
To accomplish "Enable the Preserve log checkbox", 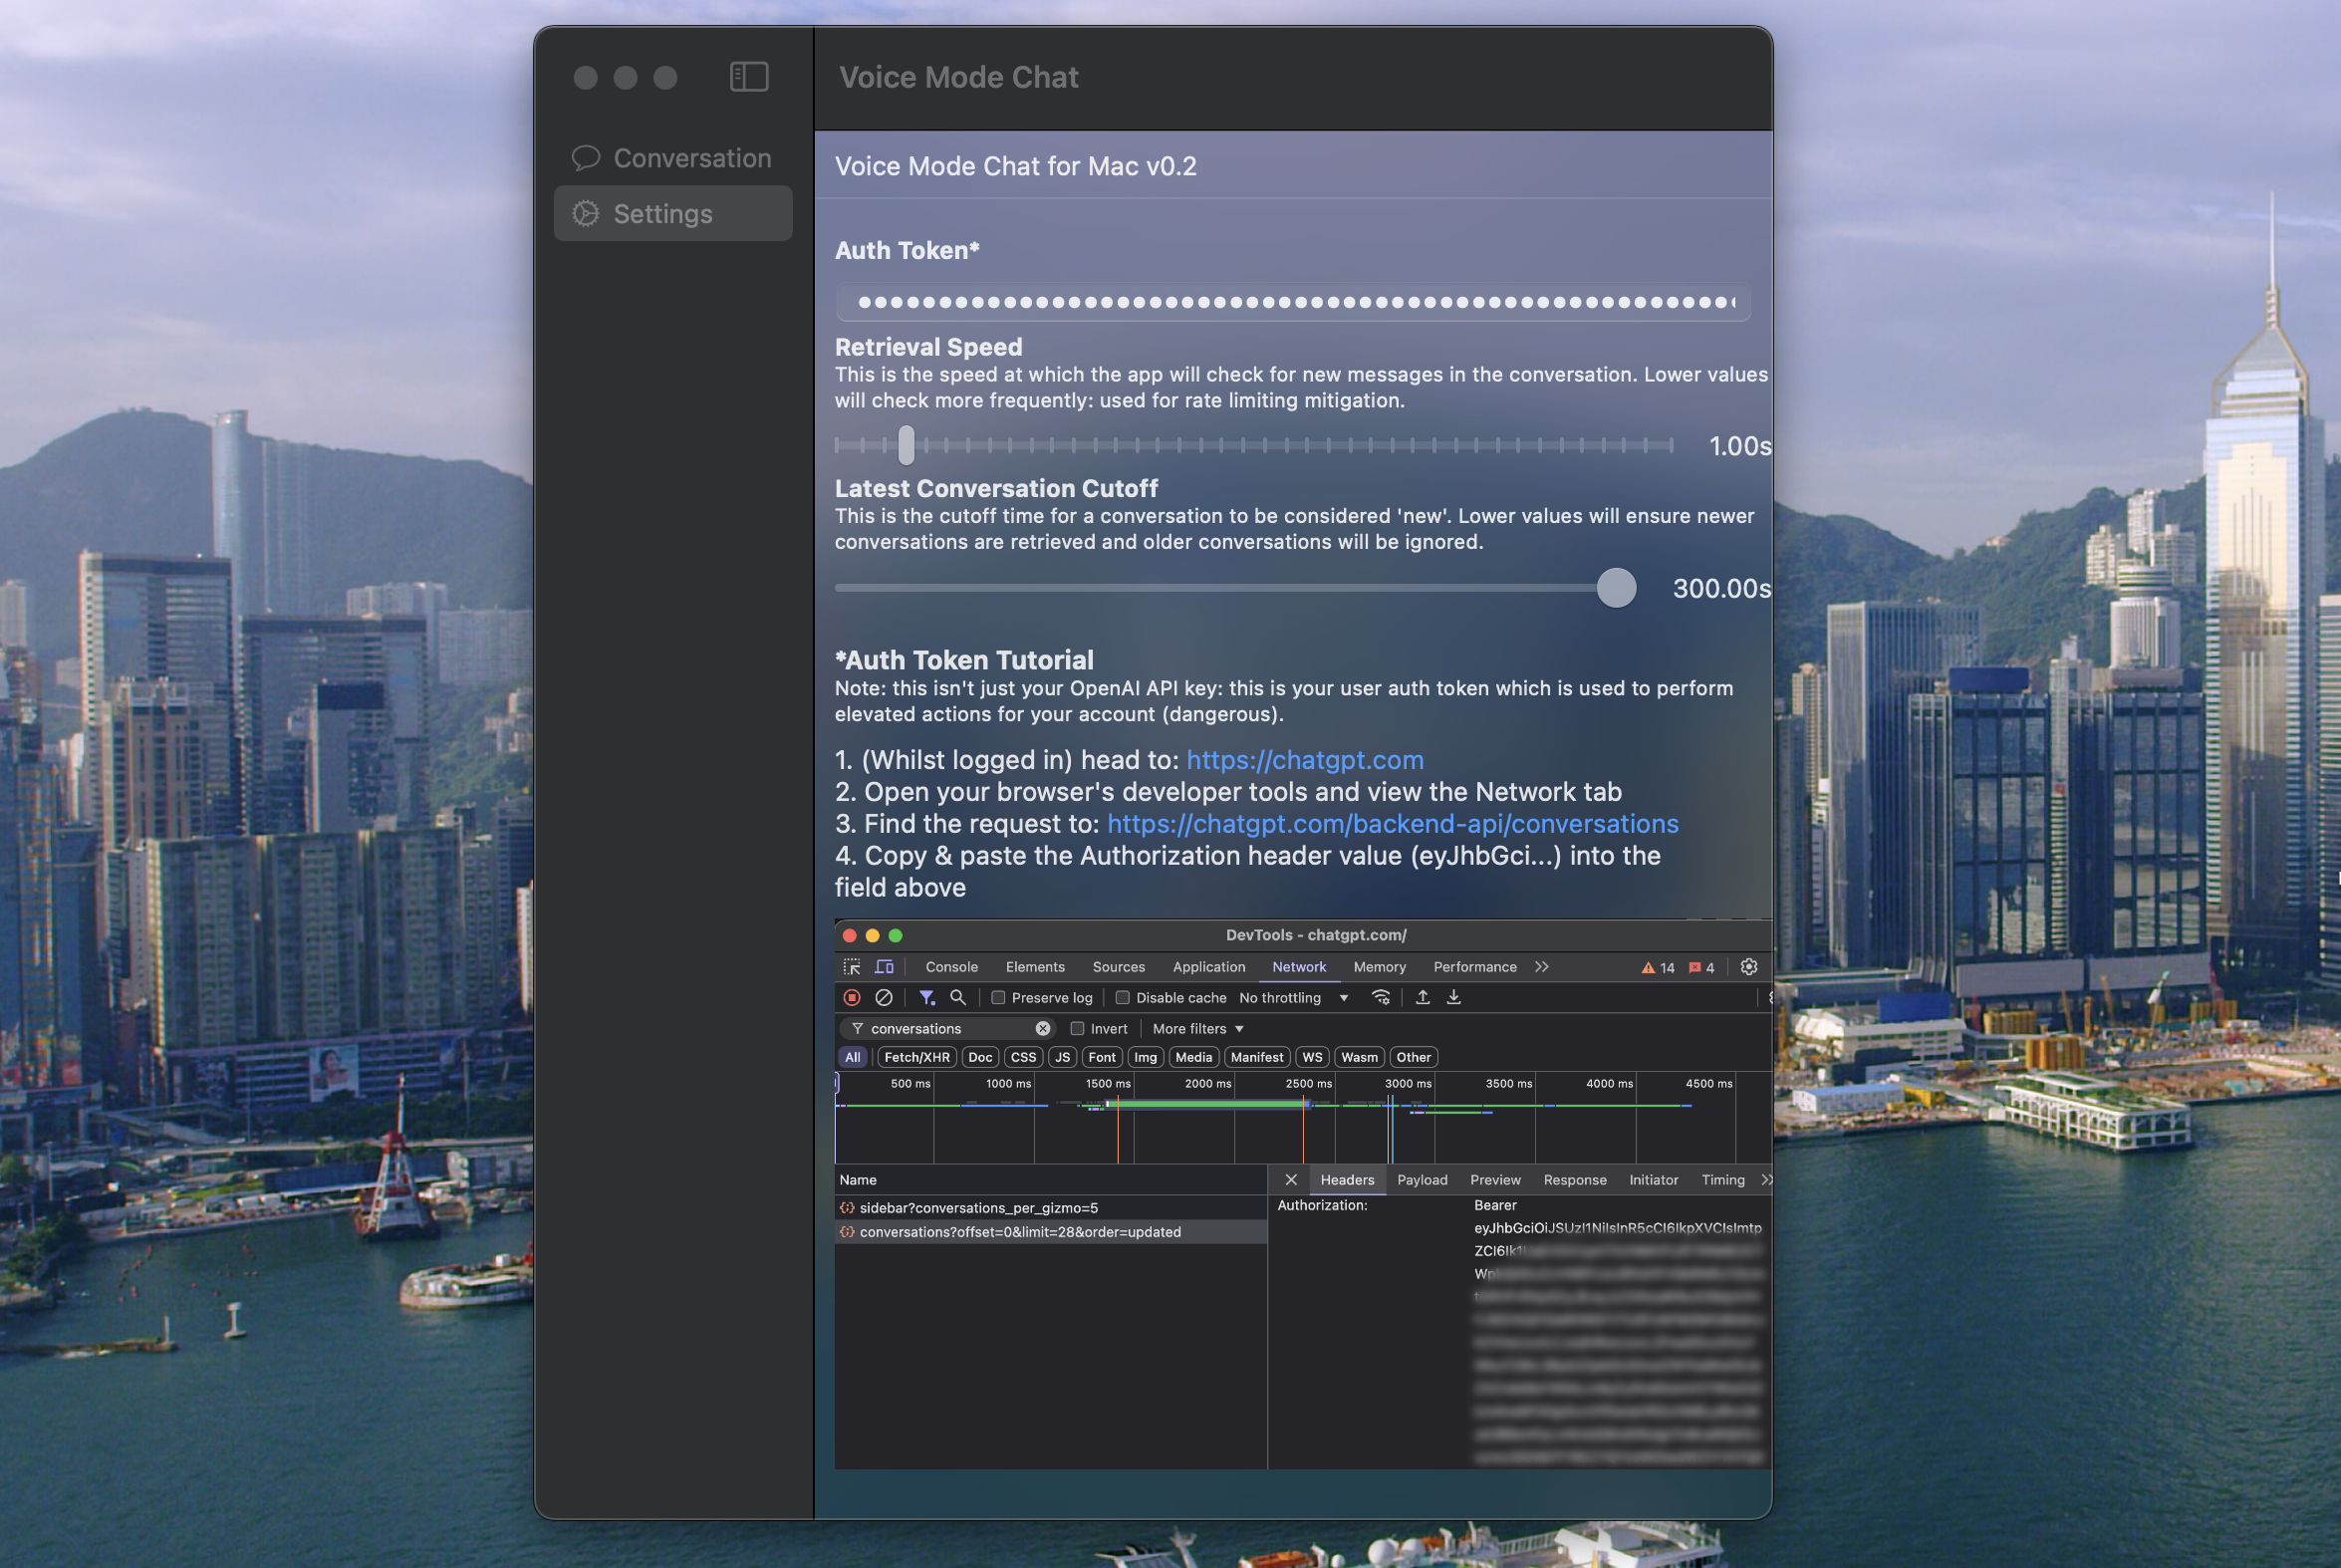I will pyautogui.click(x=998, y=998).
